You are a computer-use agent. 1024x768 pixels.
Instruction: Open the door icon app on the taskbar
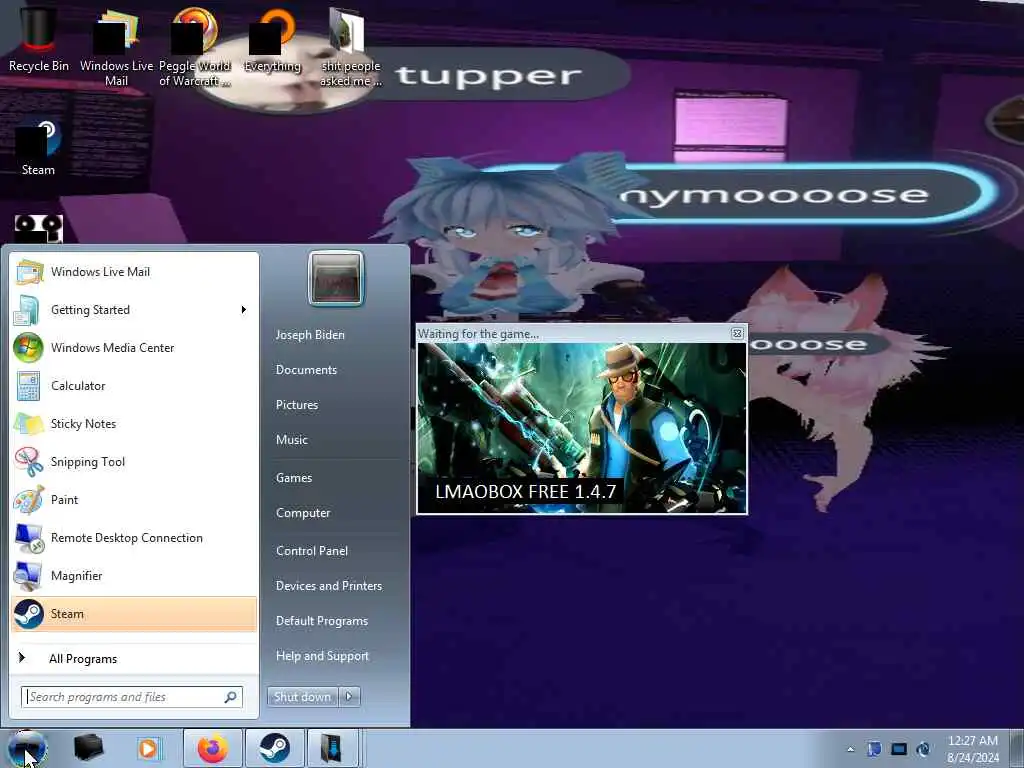pos(332,748)
